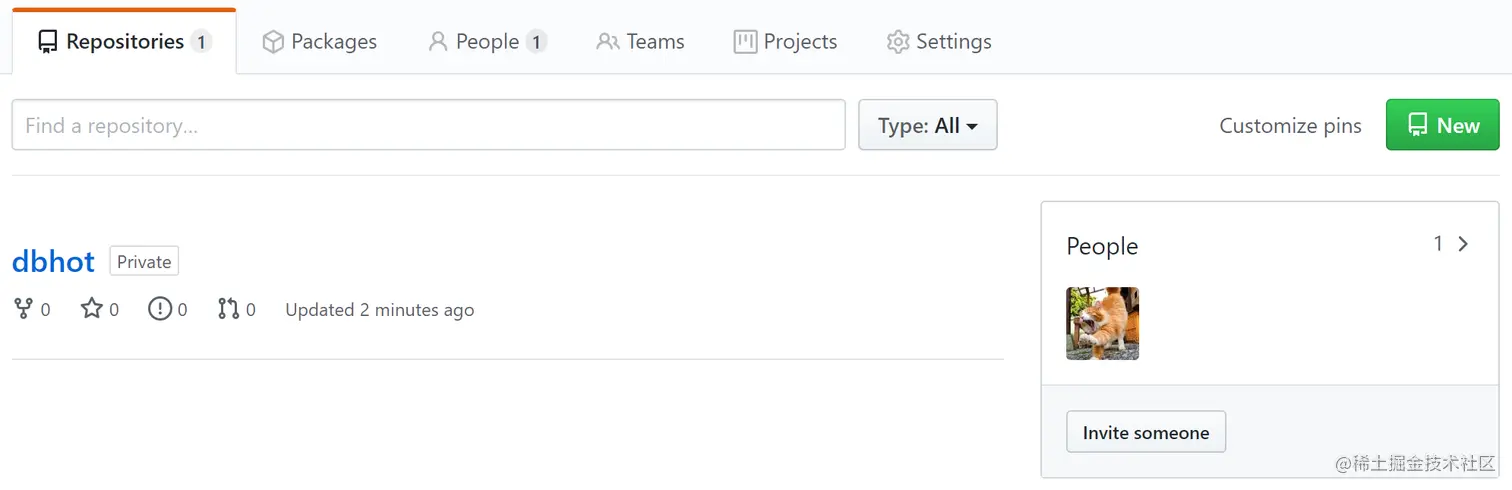
Task: Click the Packages cube icon
Action: coord(273,42)
